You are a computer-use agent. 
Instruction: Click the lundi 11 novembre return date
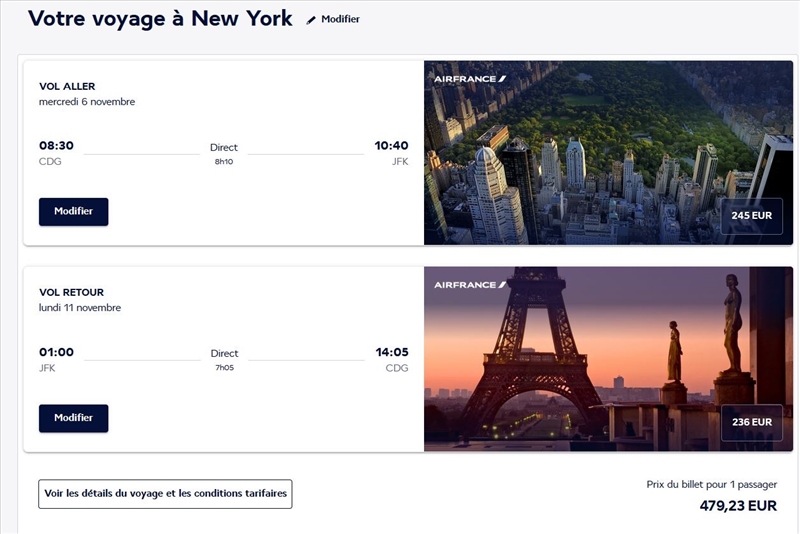point(80,308)
